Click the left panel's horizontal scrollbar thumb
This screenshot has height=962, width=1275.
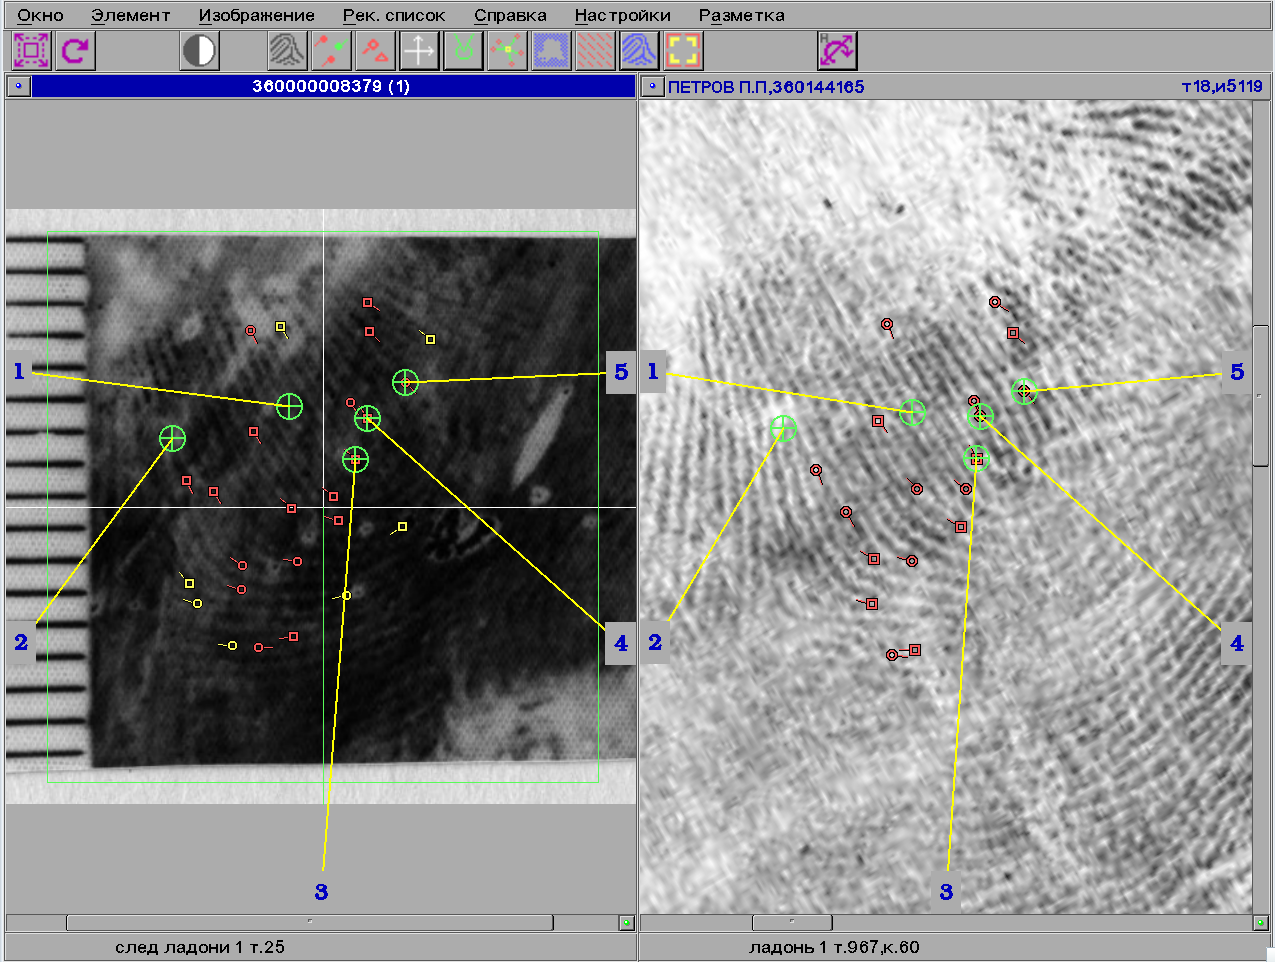[310, 922]
